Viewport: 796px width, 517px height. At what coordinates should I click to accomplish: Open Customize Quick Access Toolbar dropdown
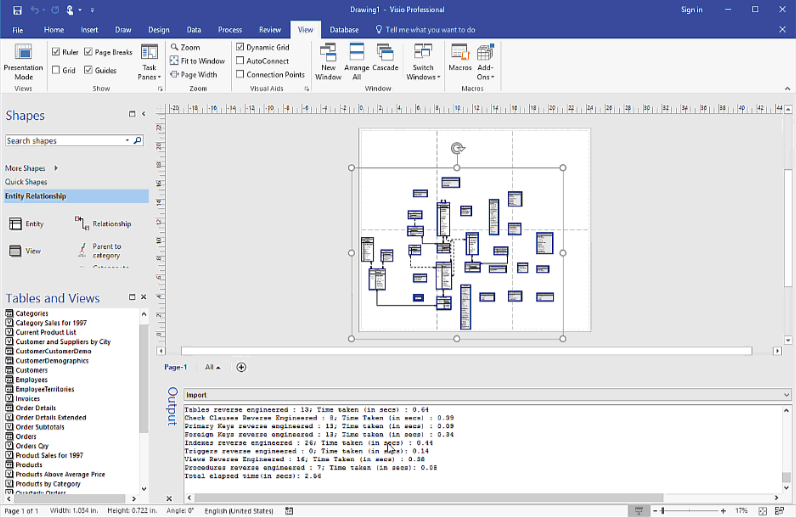click(x=92, y=10)
